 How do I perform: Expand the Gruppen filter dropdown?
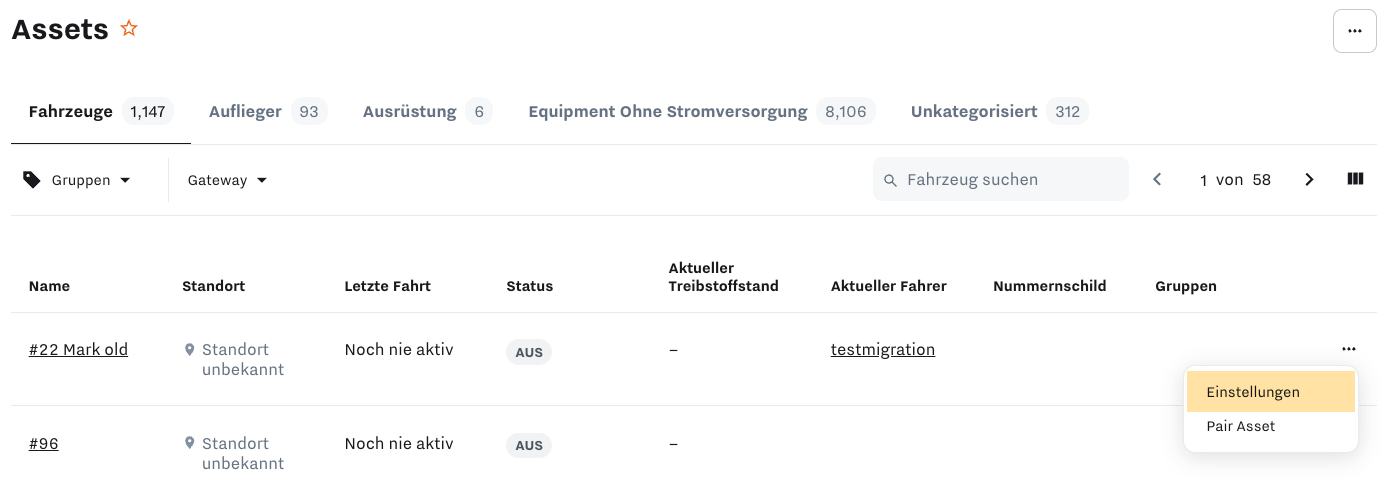[x=77, y=180]
